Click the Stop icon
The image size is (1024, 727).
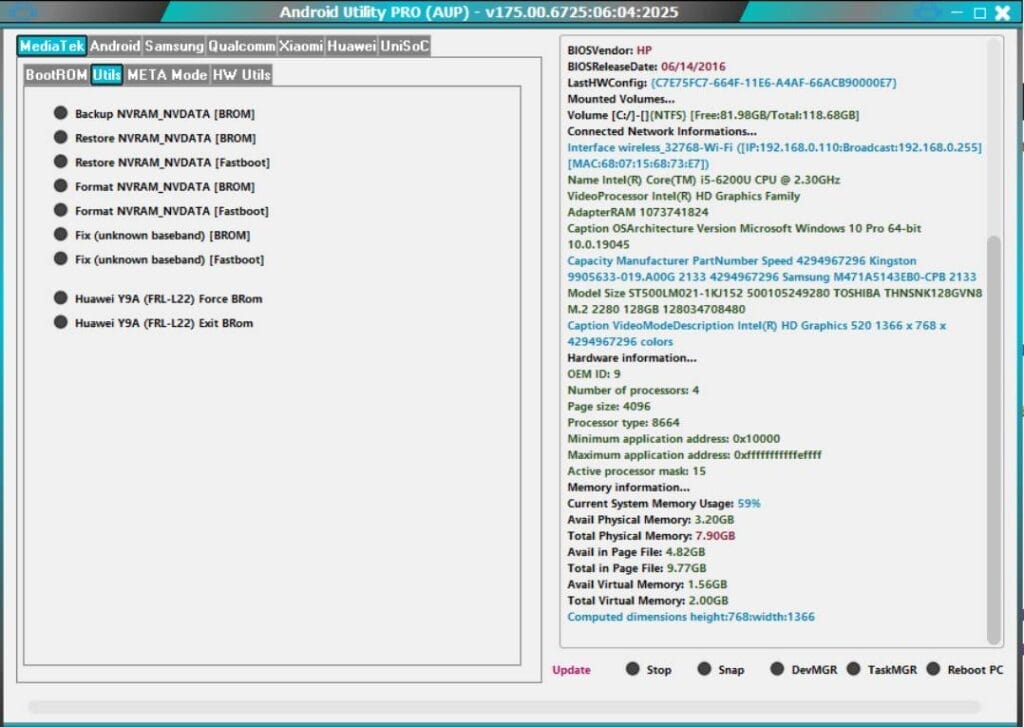tap(631, 670)
